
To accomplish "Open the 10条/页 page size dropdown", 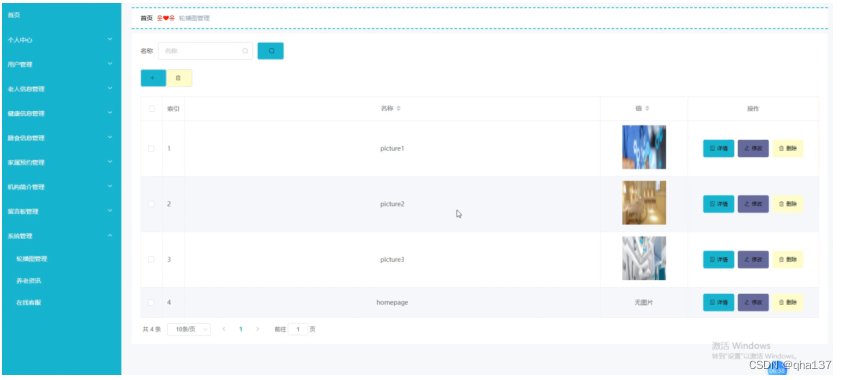I will click(x=189, y=329).
